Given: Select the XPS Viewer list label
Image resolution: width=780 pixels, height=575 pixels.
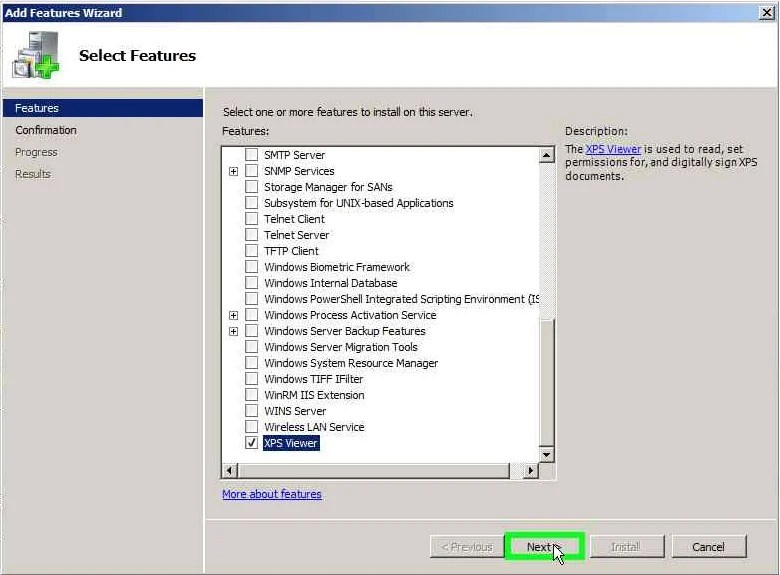Looking at the screenshot, I should coord(291,443).
